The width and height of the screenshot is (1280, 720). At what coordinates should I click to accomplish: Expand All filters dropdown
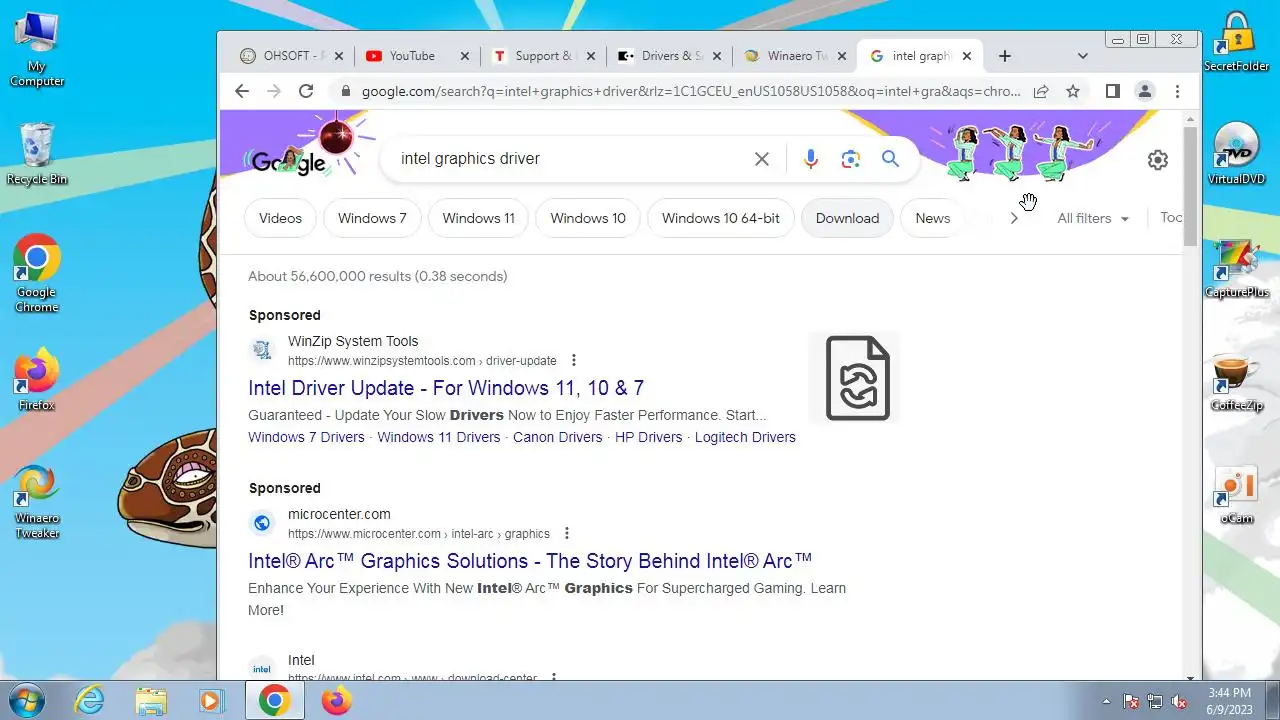pos(1093,218)
